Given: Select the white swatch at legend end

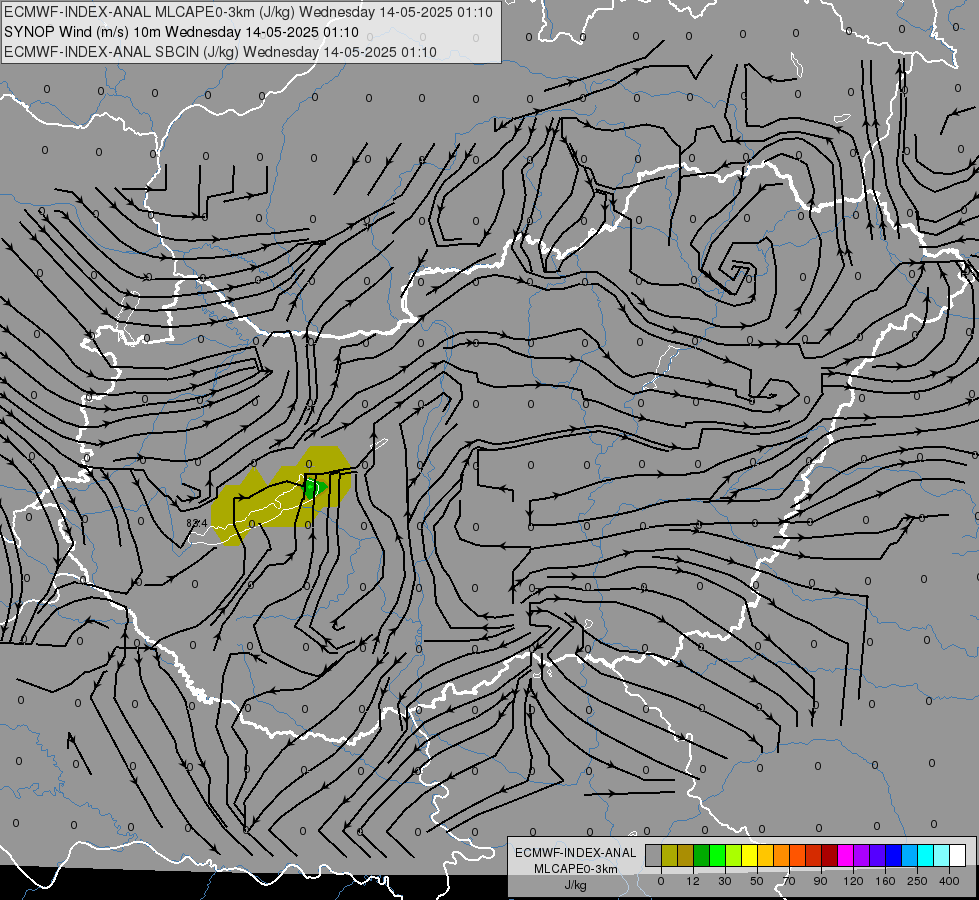Looking at the screenshot, I should click(958, 855).
